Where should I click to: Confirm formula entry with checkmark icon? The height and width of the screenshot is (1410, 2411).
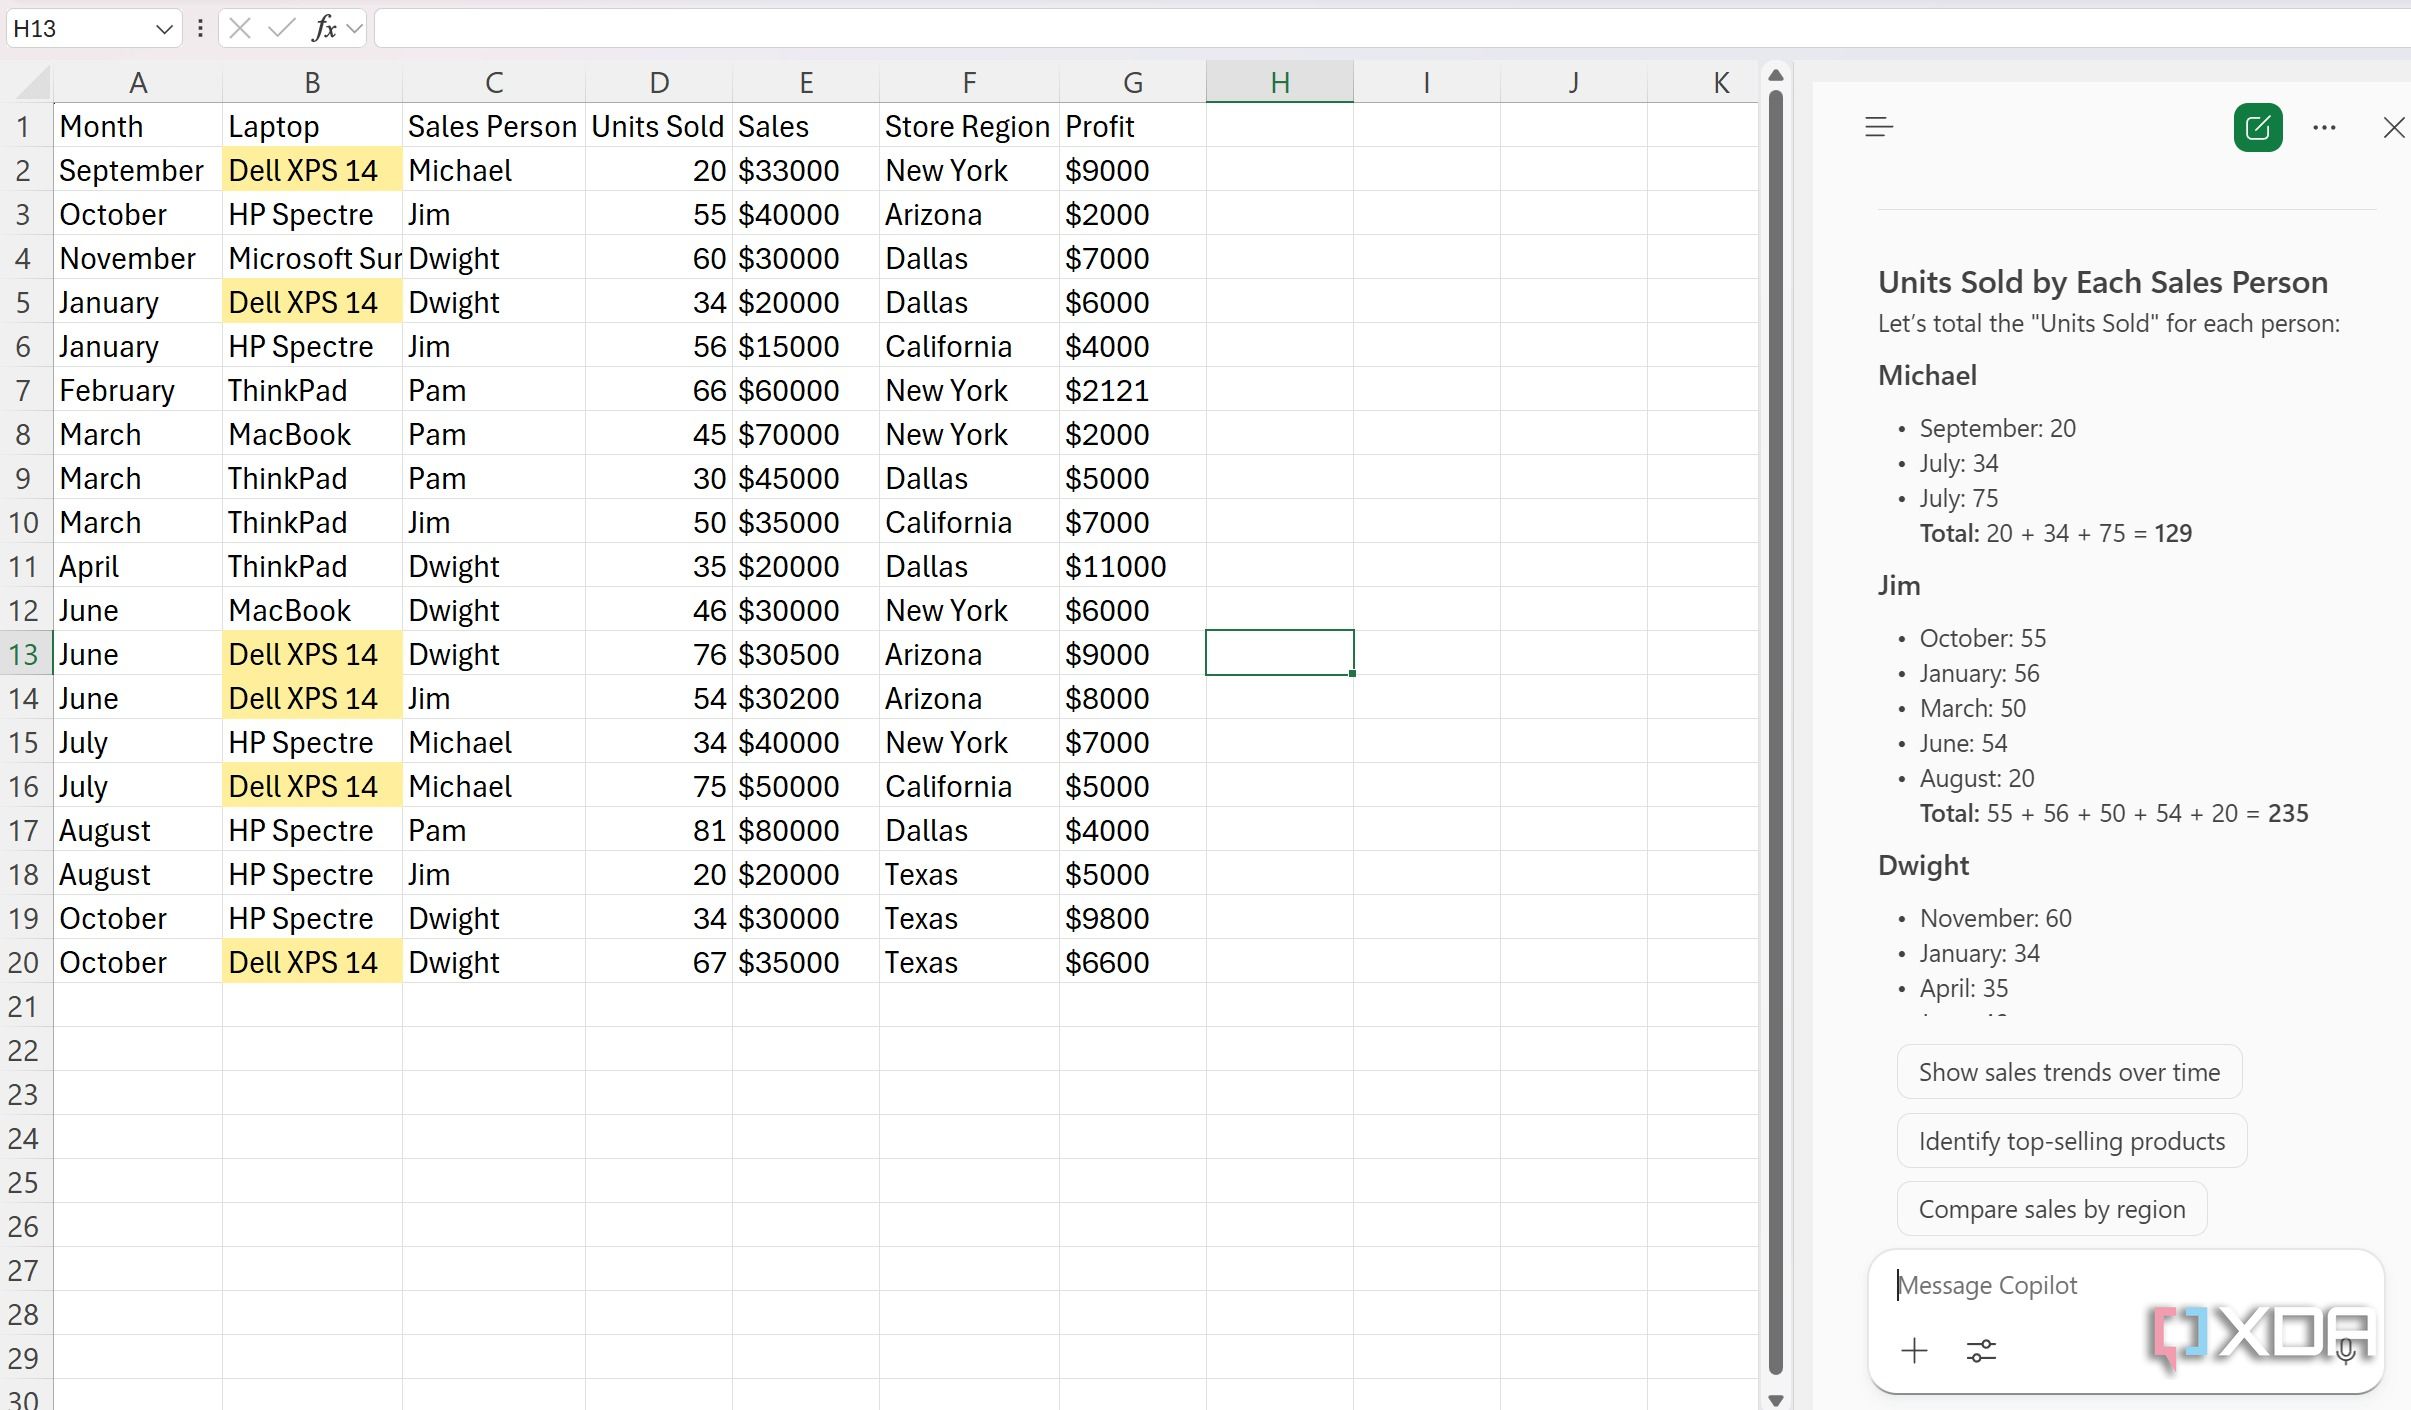point(282,28)
